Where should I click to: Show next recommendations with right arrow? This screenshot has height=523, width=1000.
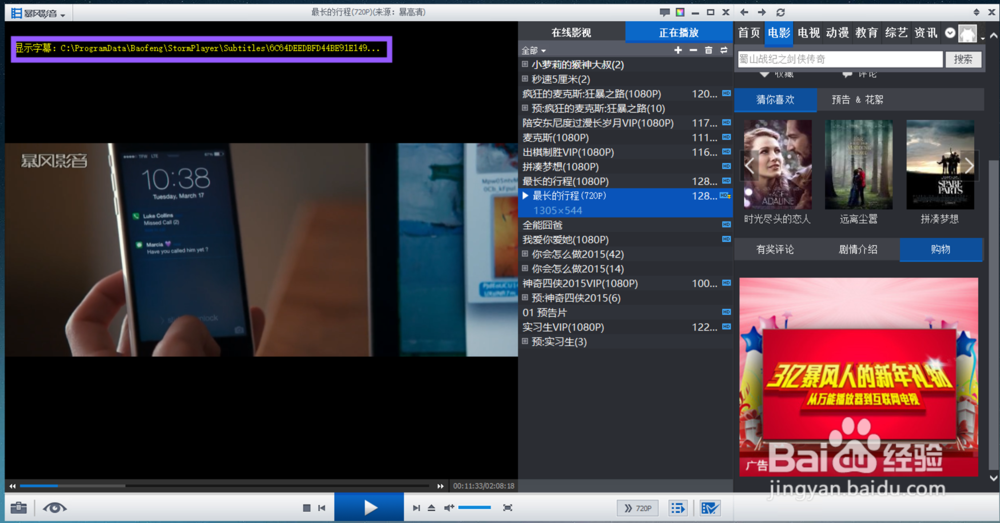coord(969,165)
